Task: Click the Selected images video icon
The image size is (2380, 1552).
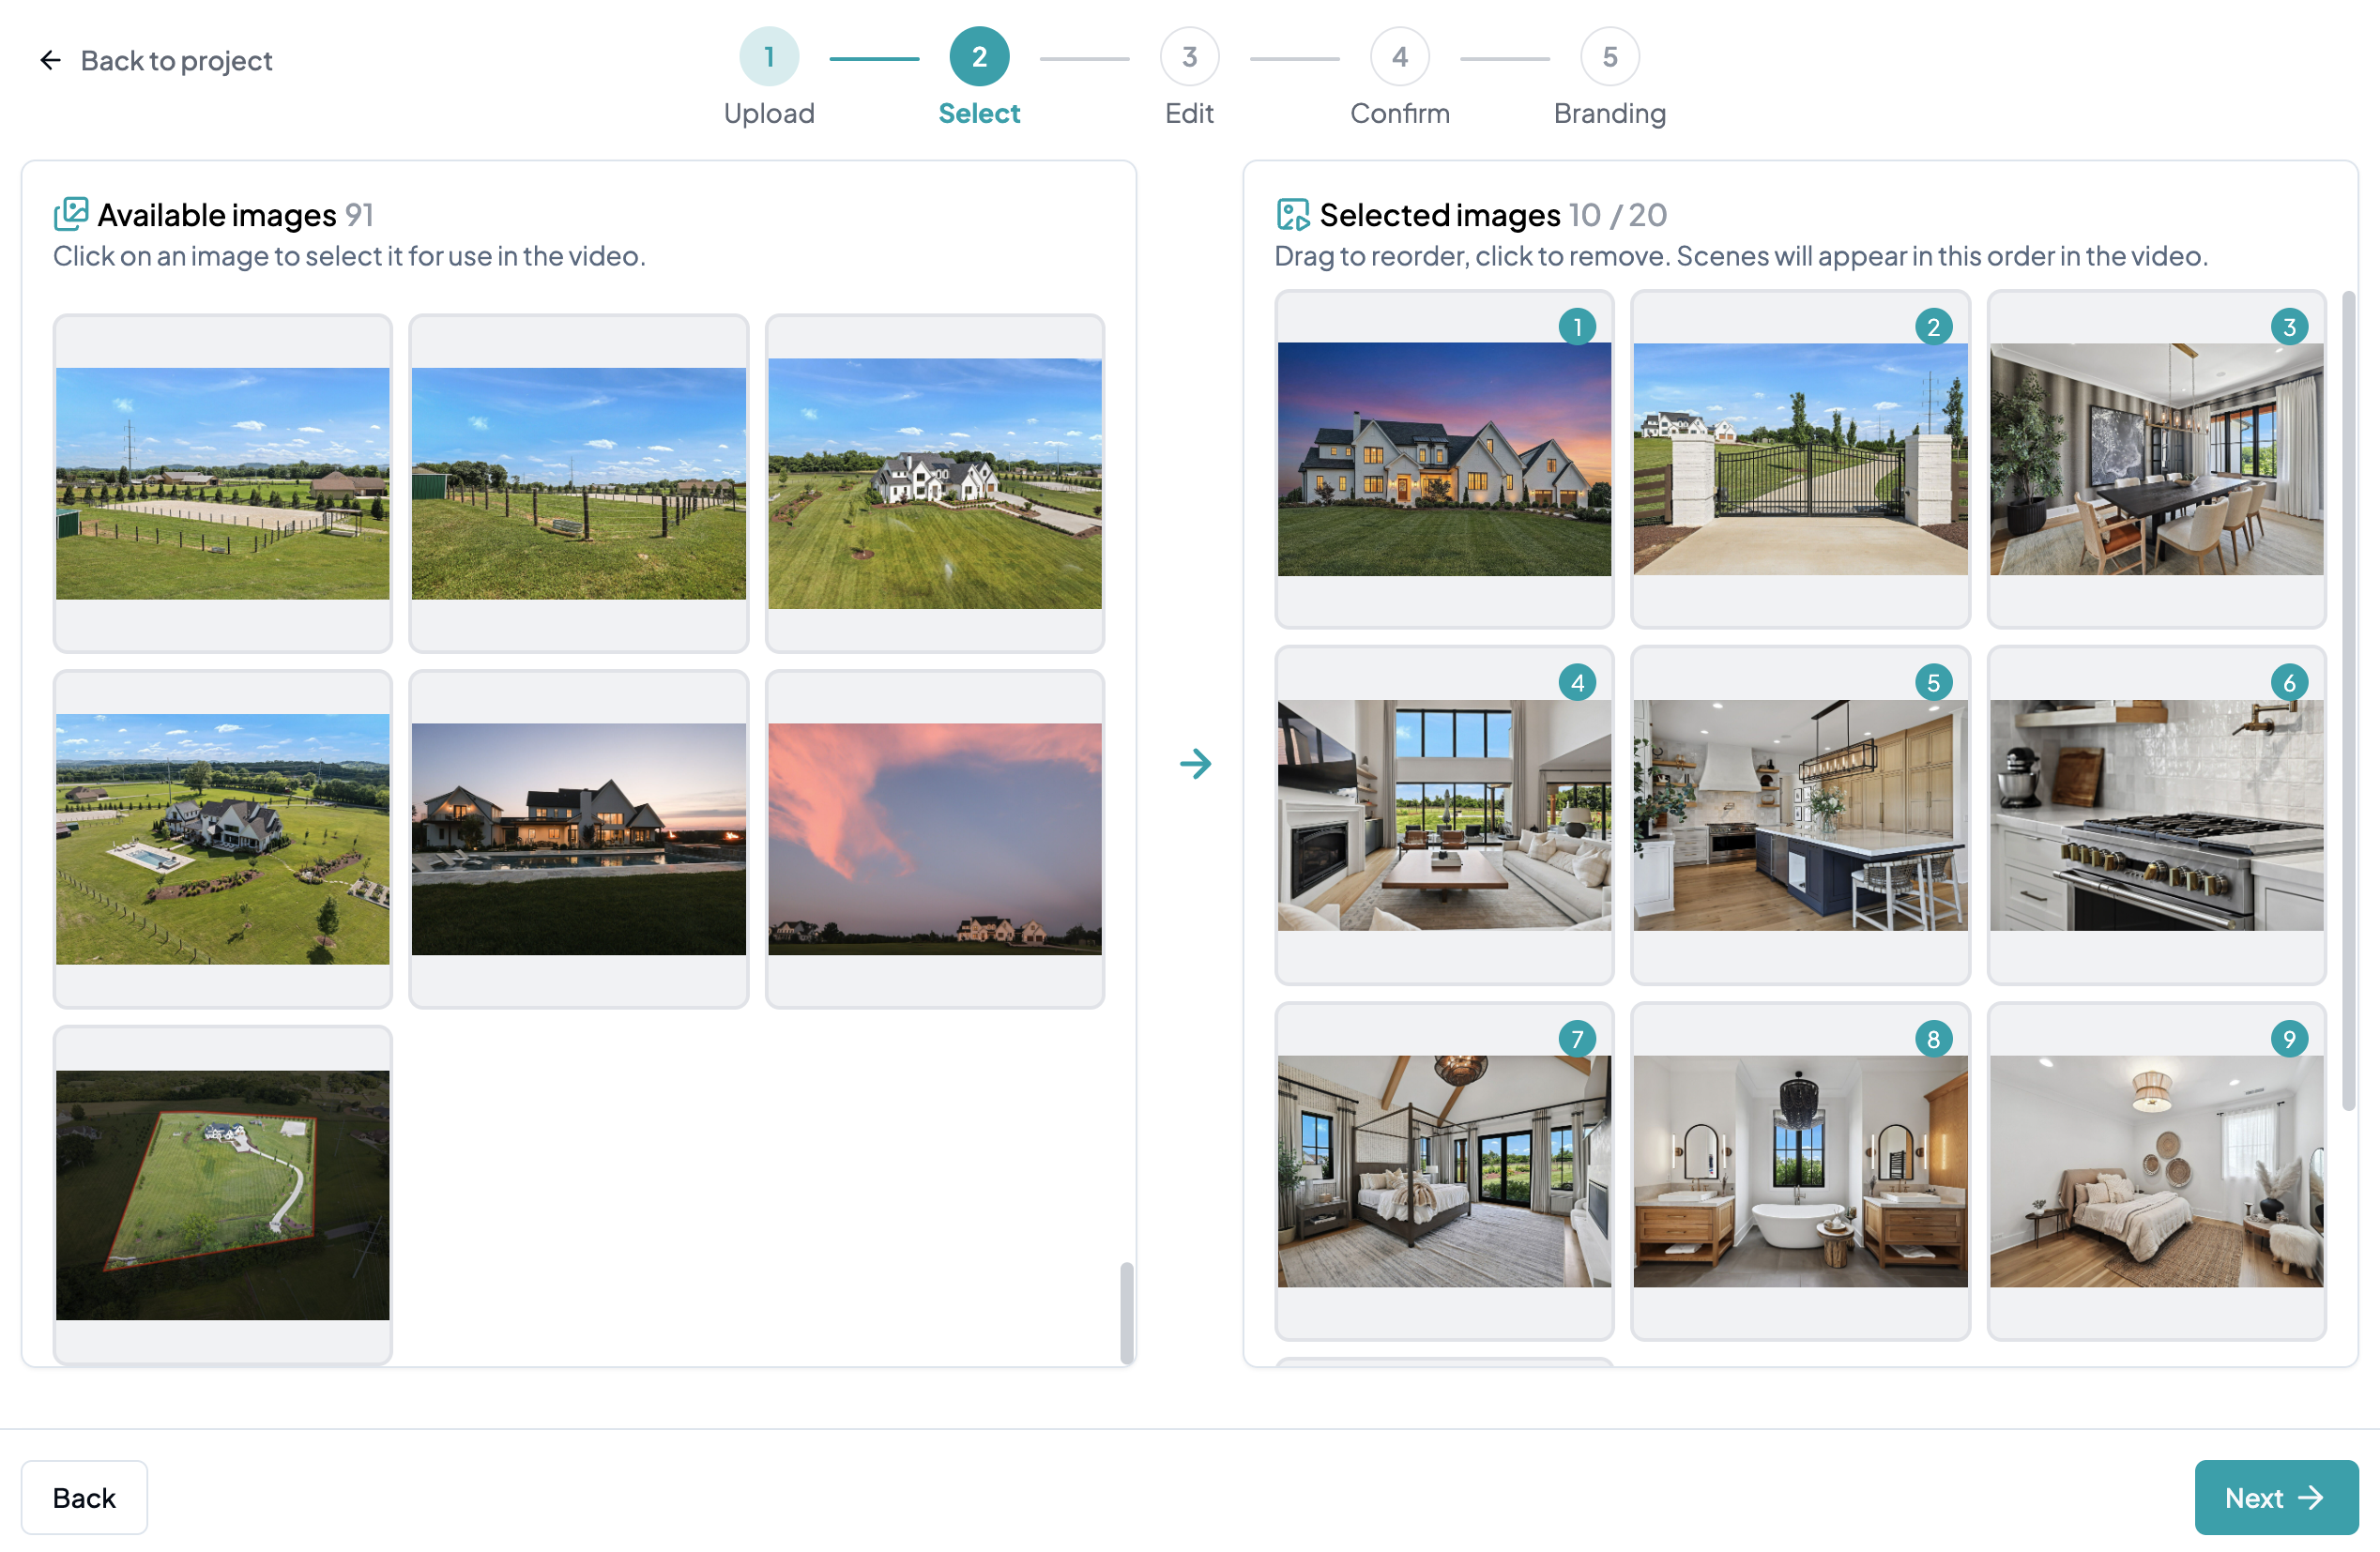Action: (x=1292, y=214)
